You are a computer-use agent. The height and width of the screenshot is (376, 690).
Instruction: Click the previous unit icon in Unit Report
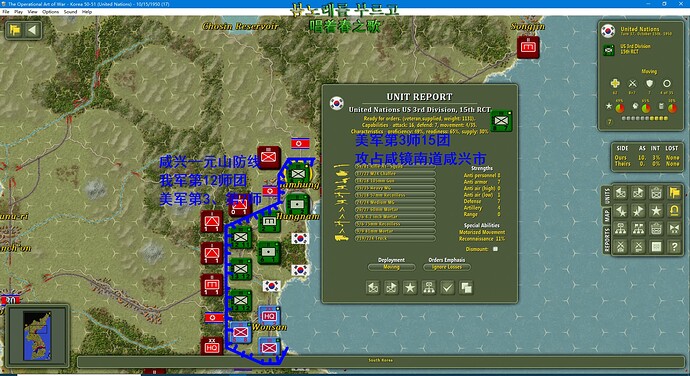(373, 288)
